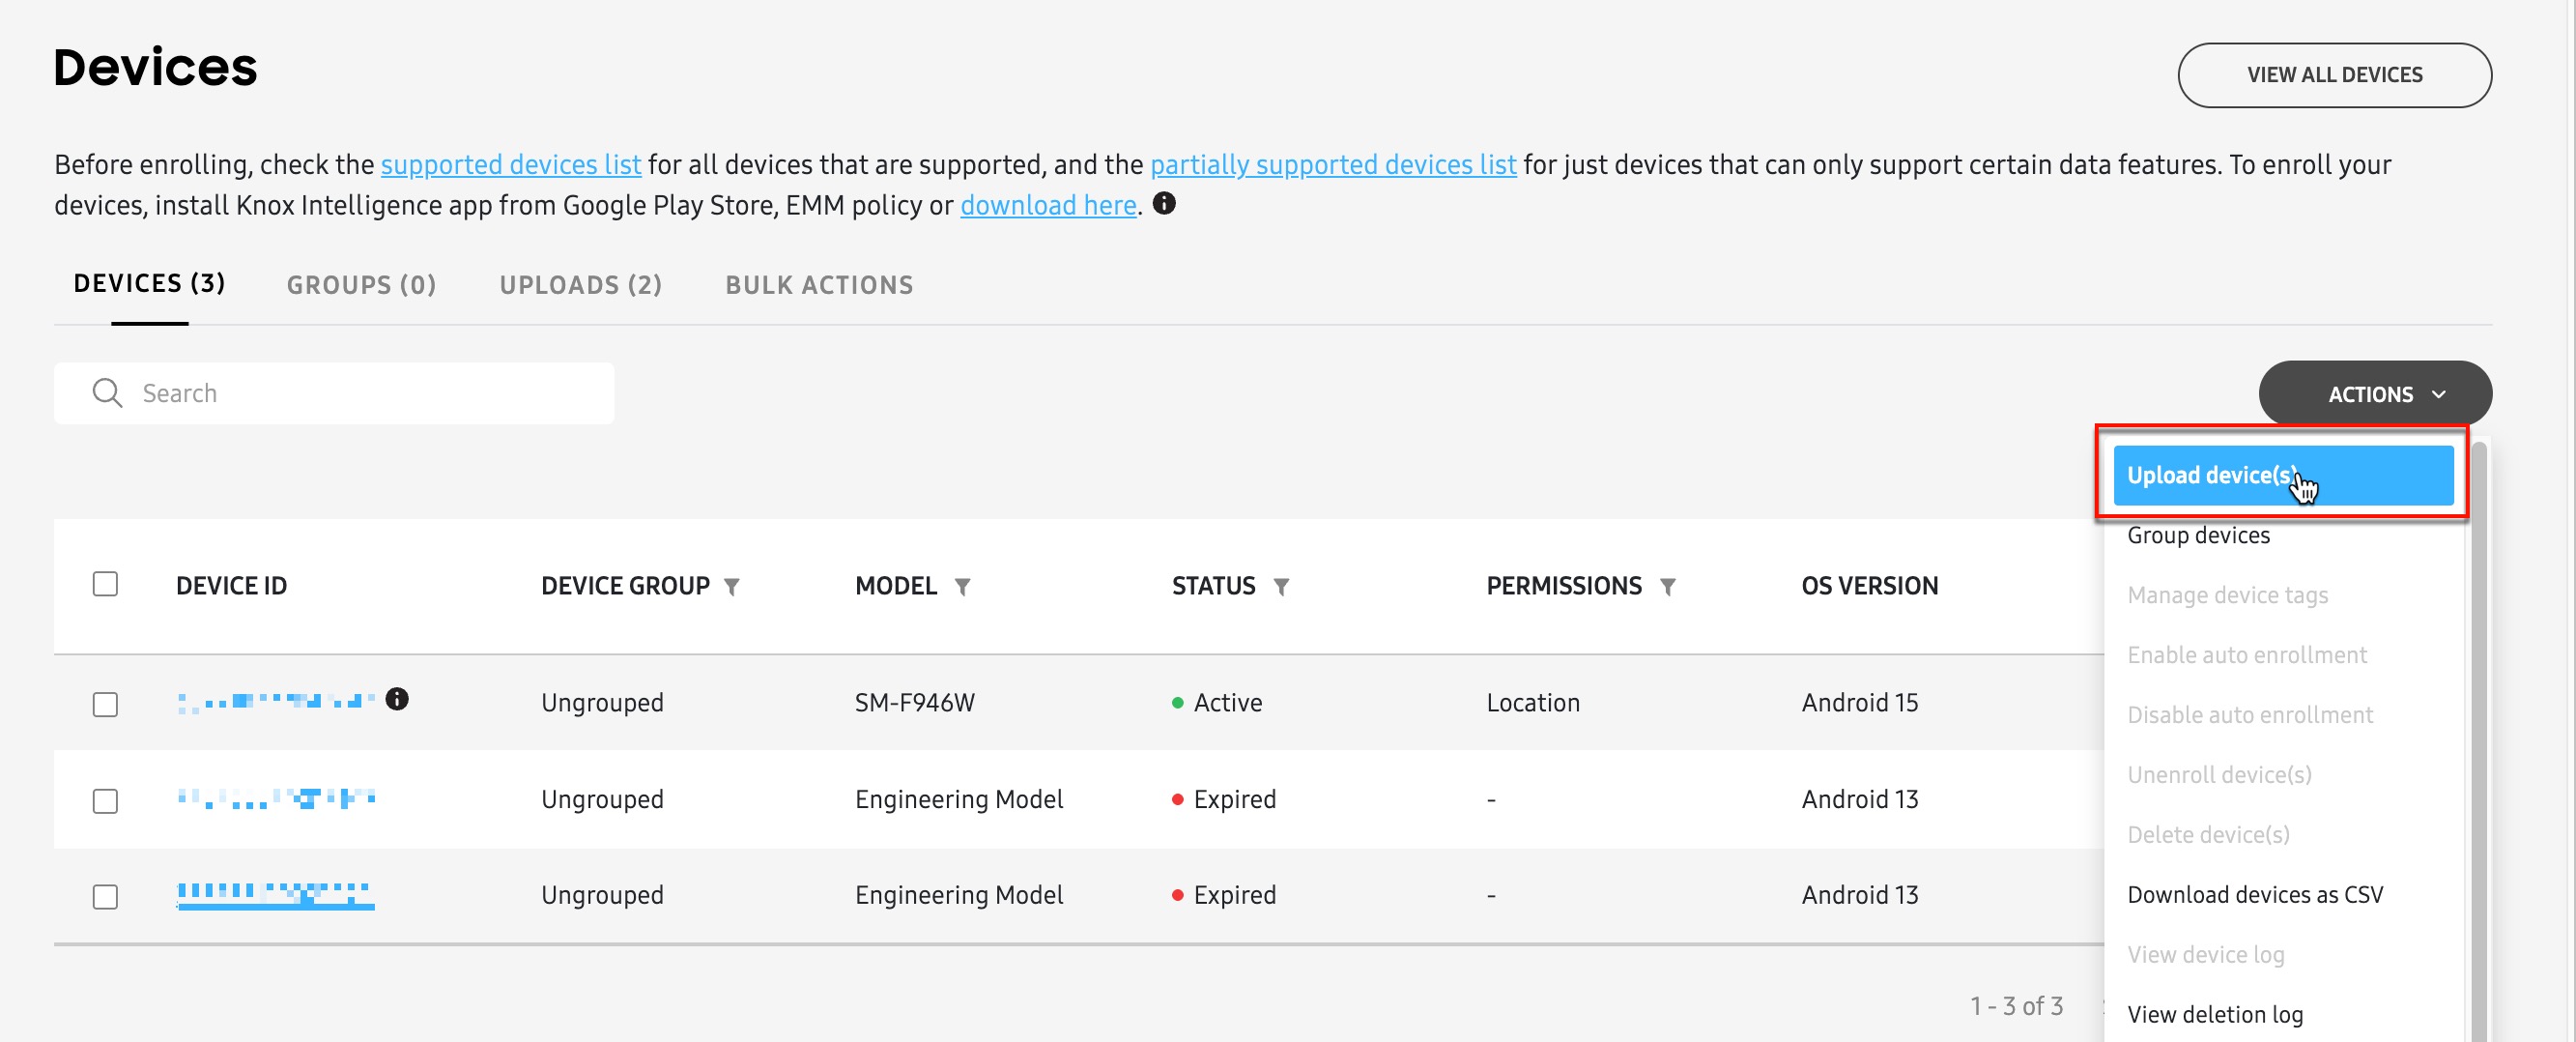This screenshot has height=1042, width=2576.
Task: Open the Status column filter icon
Action: [1281, 587]
